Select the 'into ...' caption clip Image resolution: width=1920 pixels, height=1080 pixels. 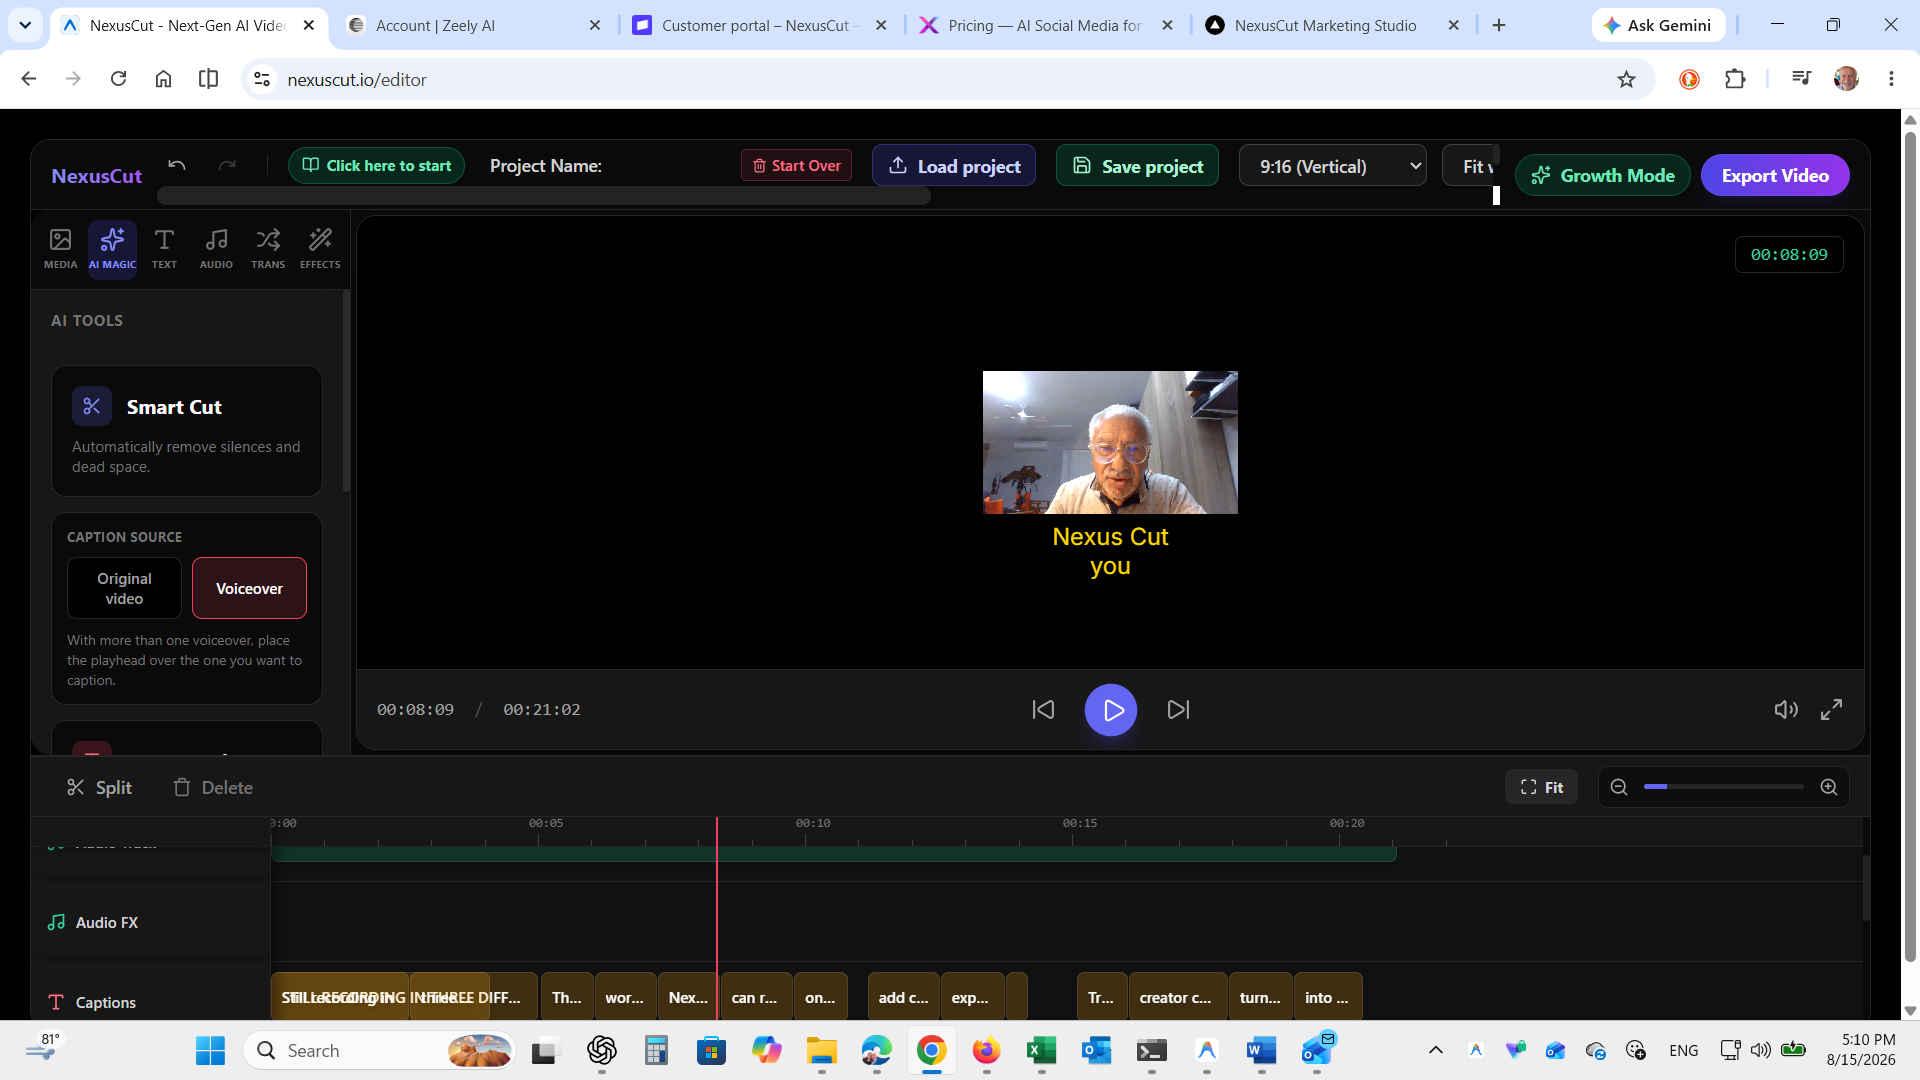(1327, 997)
